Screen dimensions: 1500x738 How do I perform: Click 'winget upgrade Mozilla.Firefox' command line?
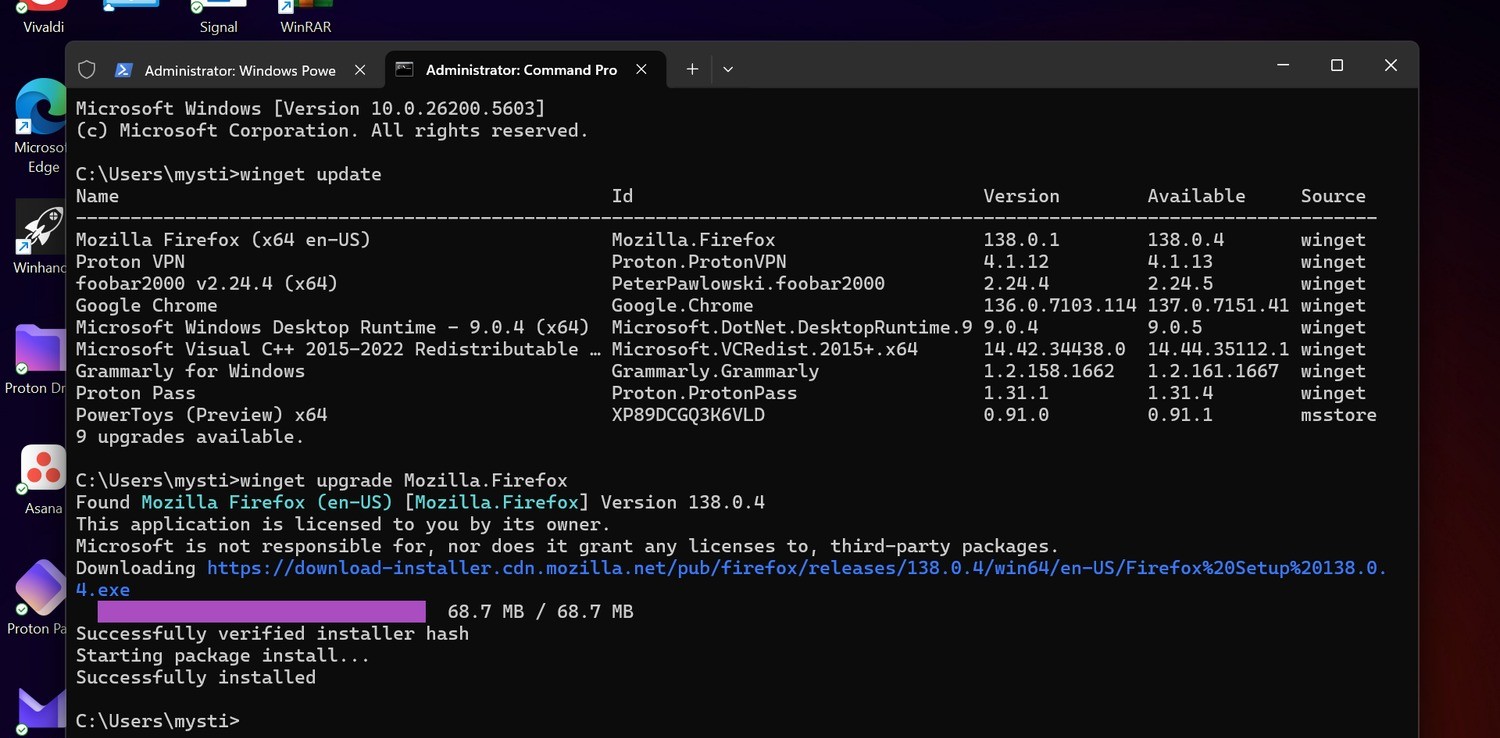[x=404, y=481]
